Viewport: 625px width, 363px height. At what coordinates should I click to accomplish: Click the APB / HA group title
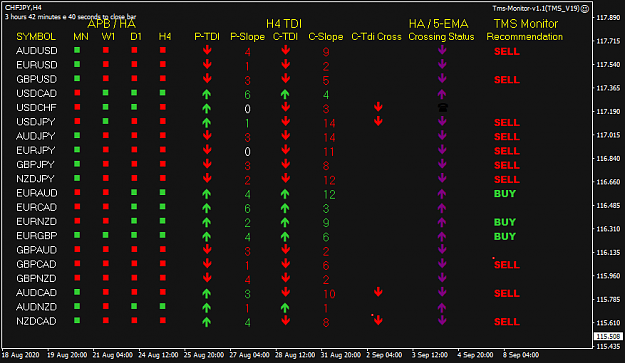coord(112,24)
